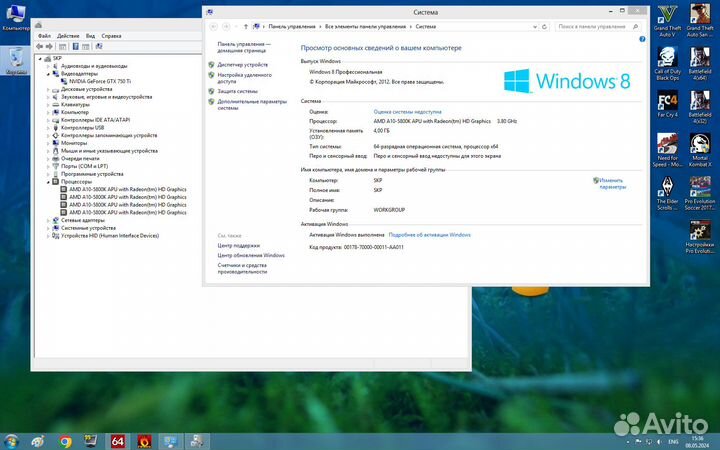Open Защита системы link

pyautogui.click(x=237, y=91)
